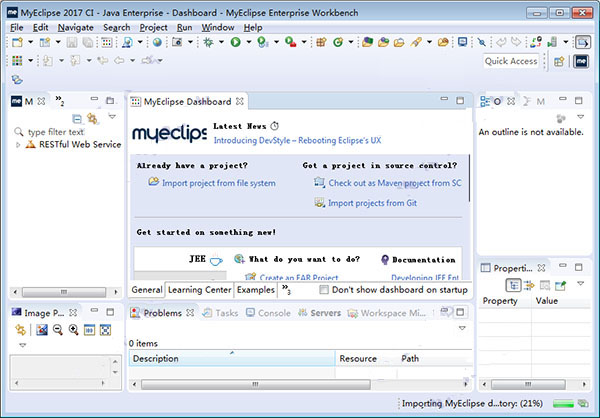Image resolution: width=600 pixels, height=418 pixels.
Task: Open the Run dropdown arrow
Action: (x=249, y=42)
